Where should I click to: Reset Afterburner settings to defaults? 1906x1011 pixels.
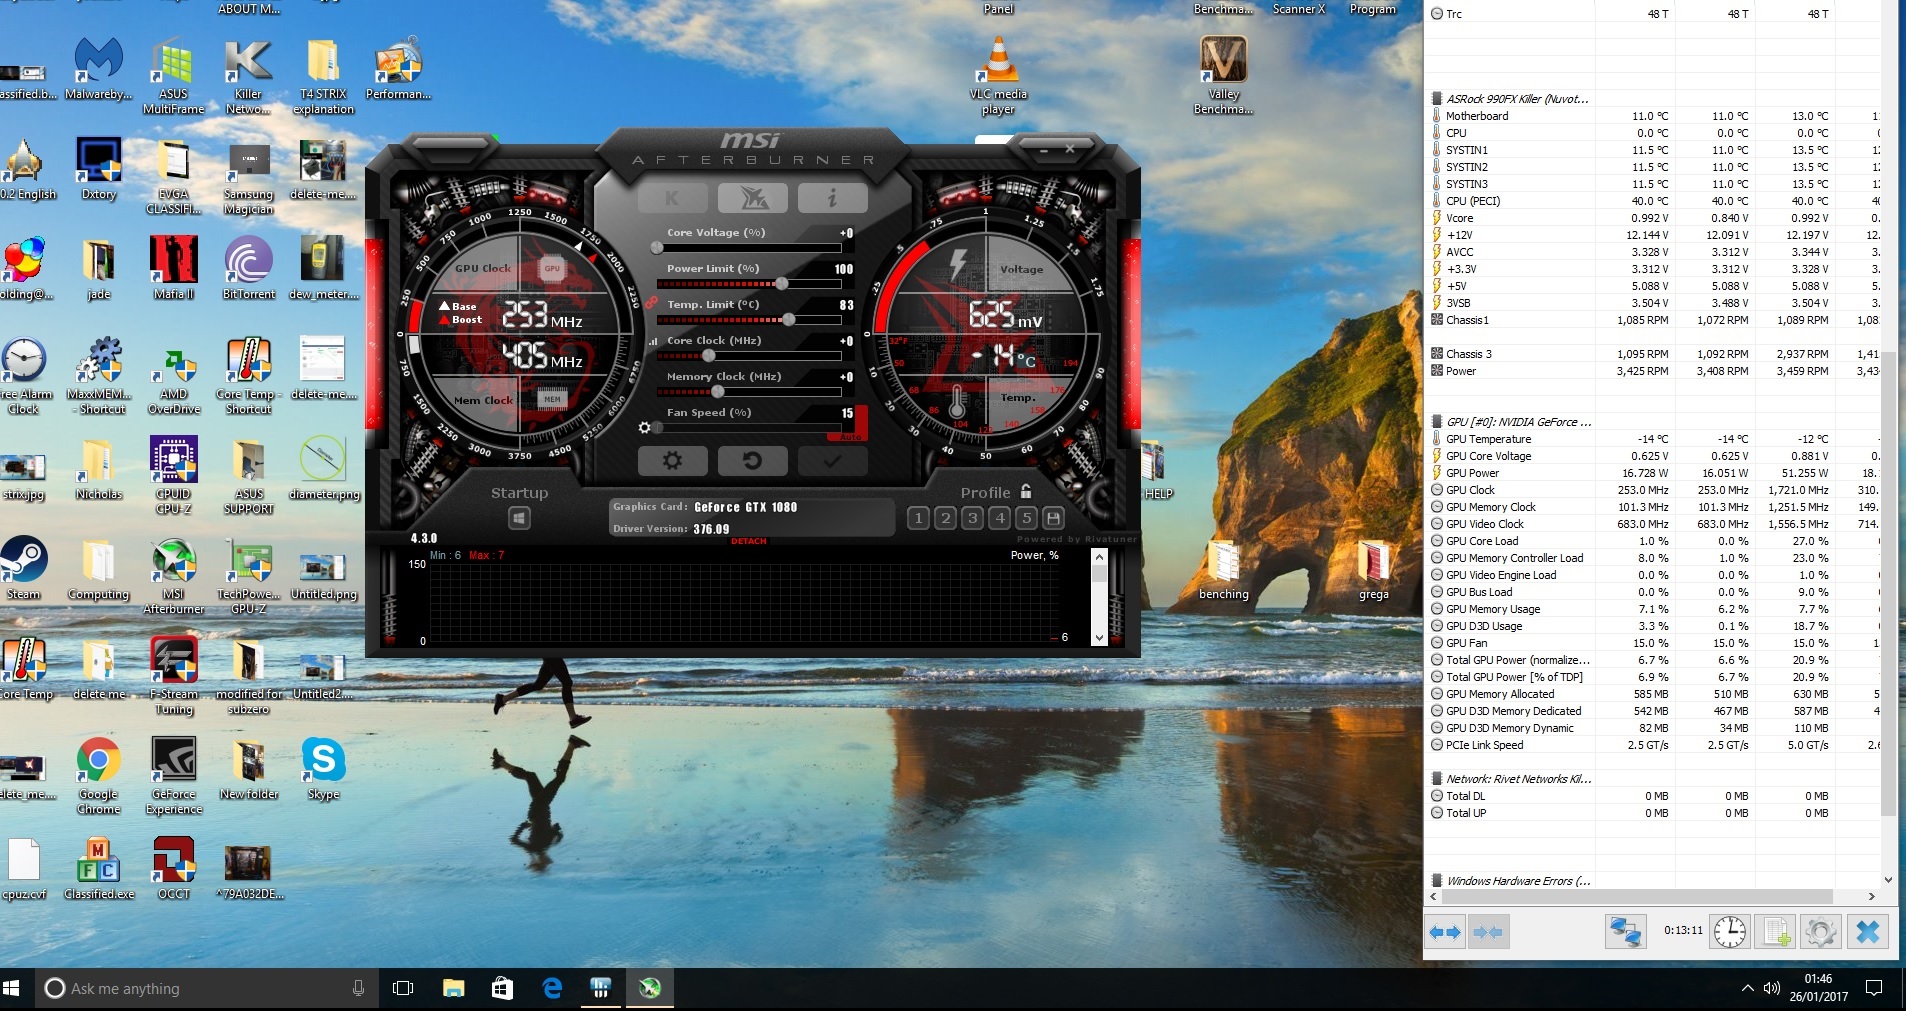point(752,461)
